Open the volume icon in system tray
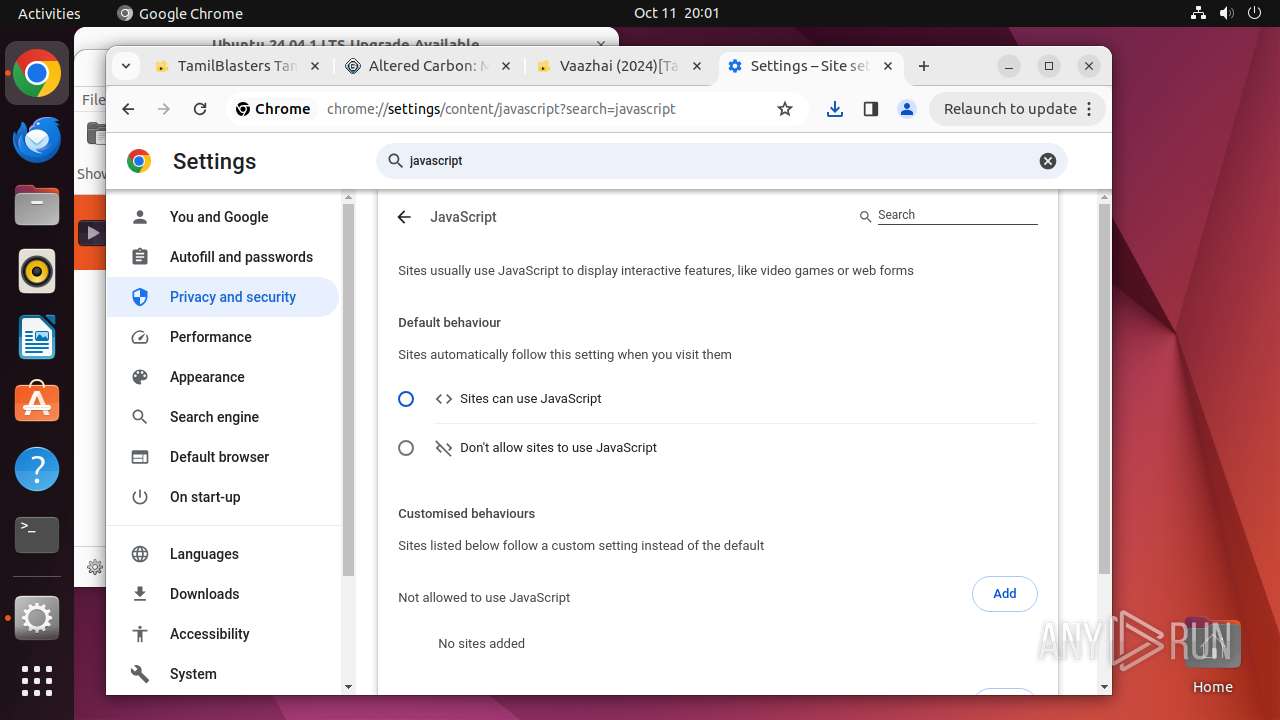 [1226, 13]
